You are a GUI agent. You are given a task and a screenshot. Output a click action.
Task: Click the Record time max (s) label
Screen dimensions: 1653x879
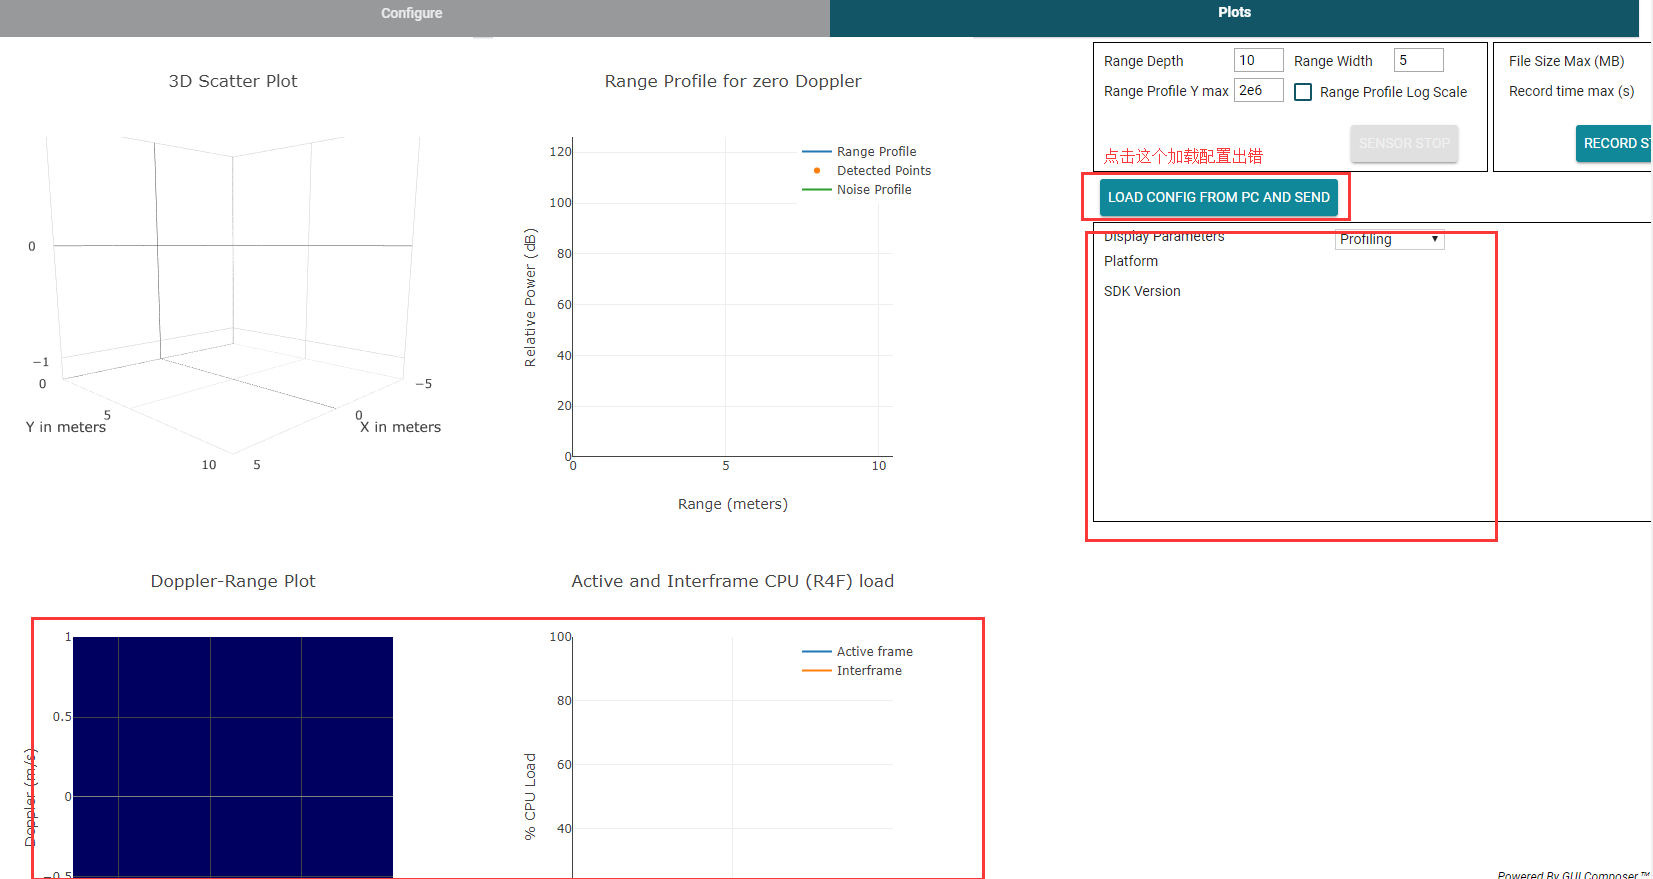point(1572,91)
